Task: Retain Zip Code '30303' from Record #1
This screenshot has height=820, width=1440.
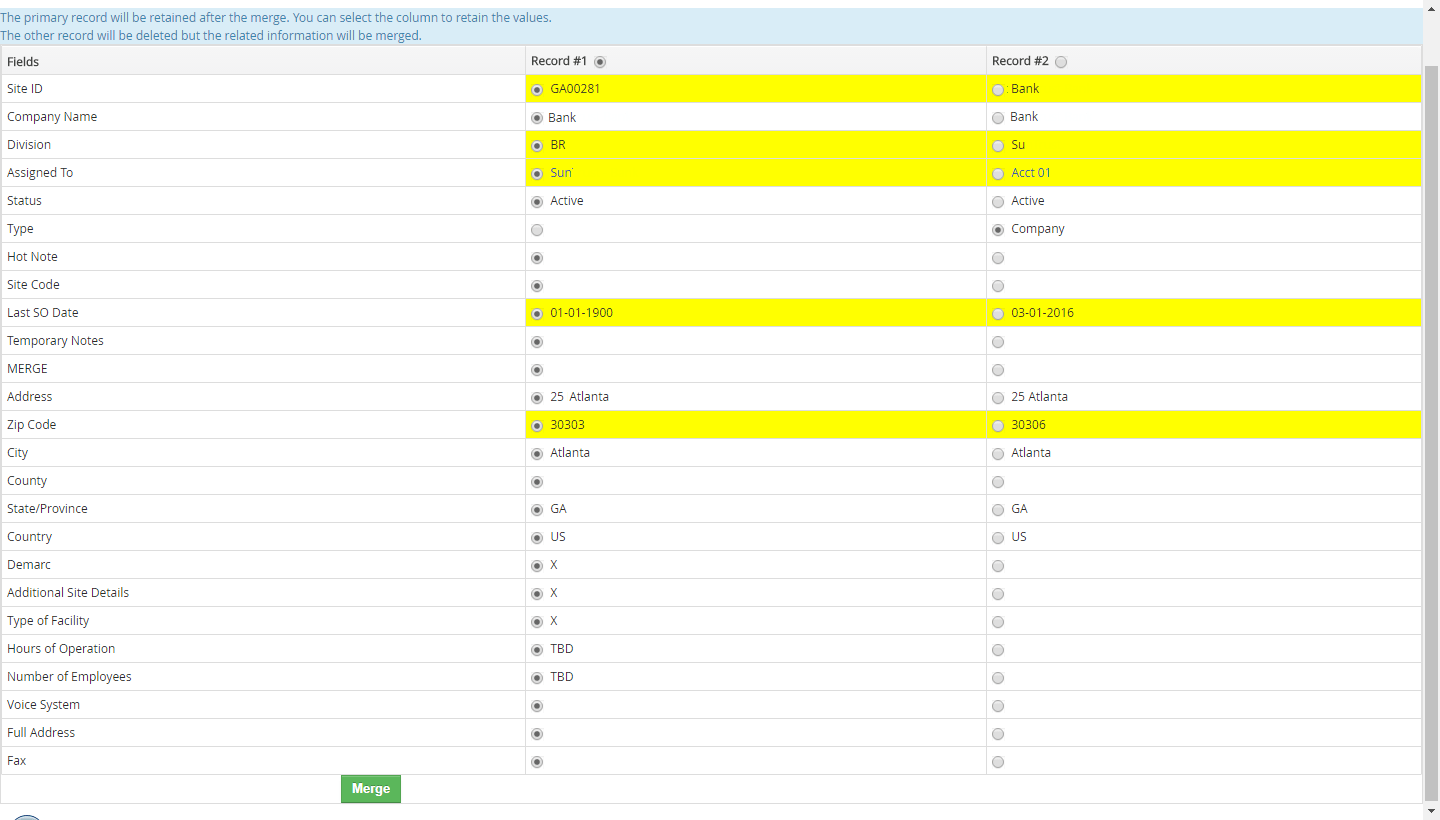Action: pyautogui.click(x=537, y=425)
